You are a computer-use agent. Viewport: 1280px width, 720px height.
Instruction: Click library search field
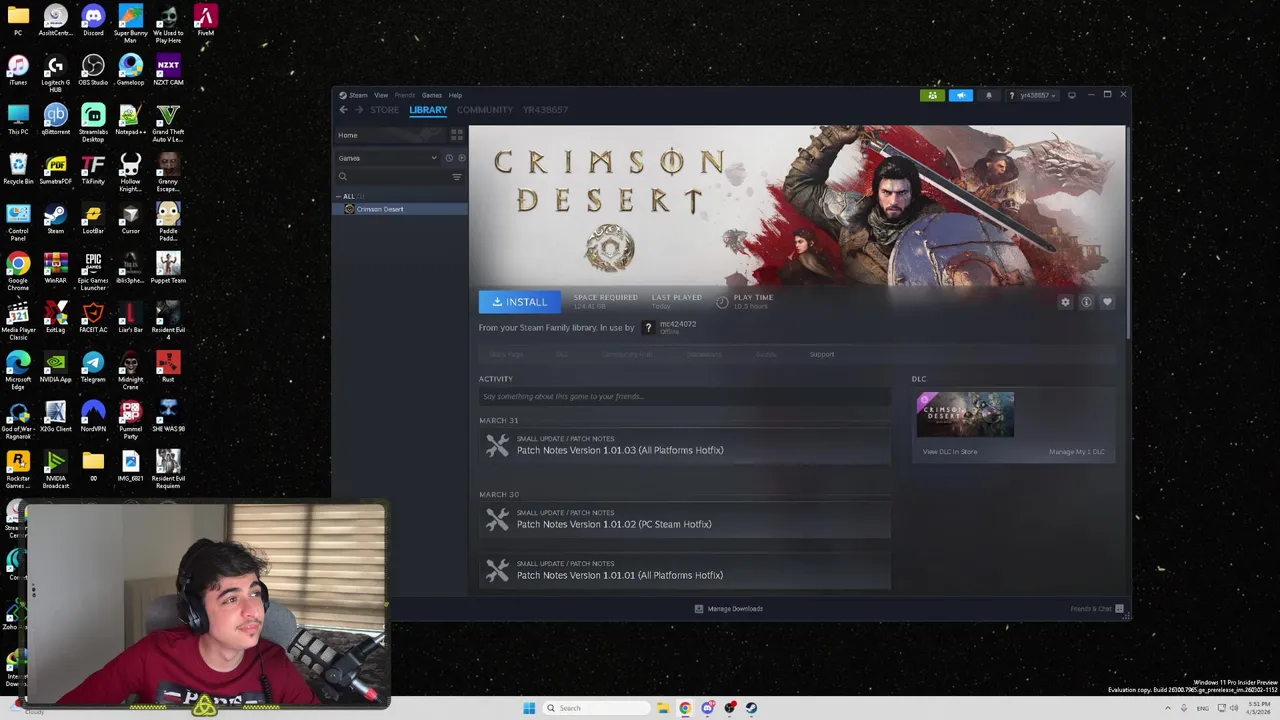(x=393, y=177)
